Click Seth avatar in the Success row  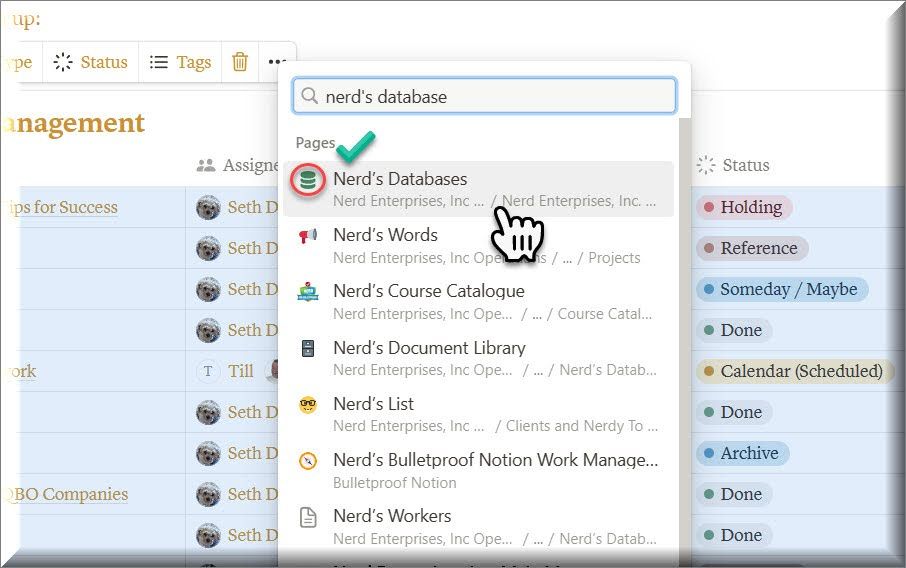[208, 207]
